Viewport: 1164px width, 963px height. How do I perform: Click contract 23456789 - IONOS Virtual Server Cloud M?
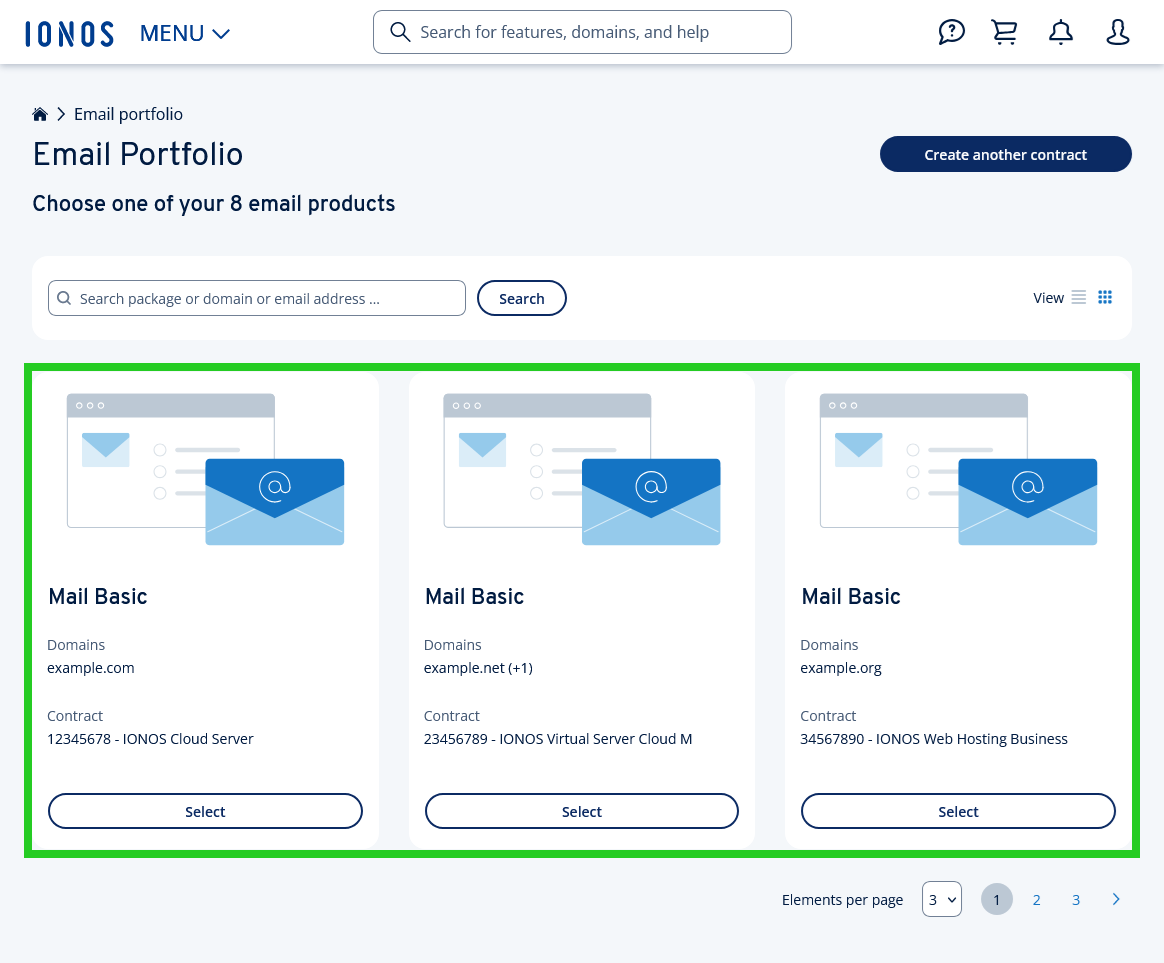pyautogui.click(x=558, y=739)
